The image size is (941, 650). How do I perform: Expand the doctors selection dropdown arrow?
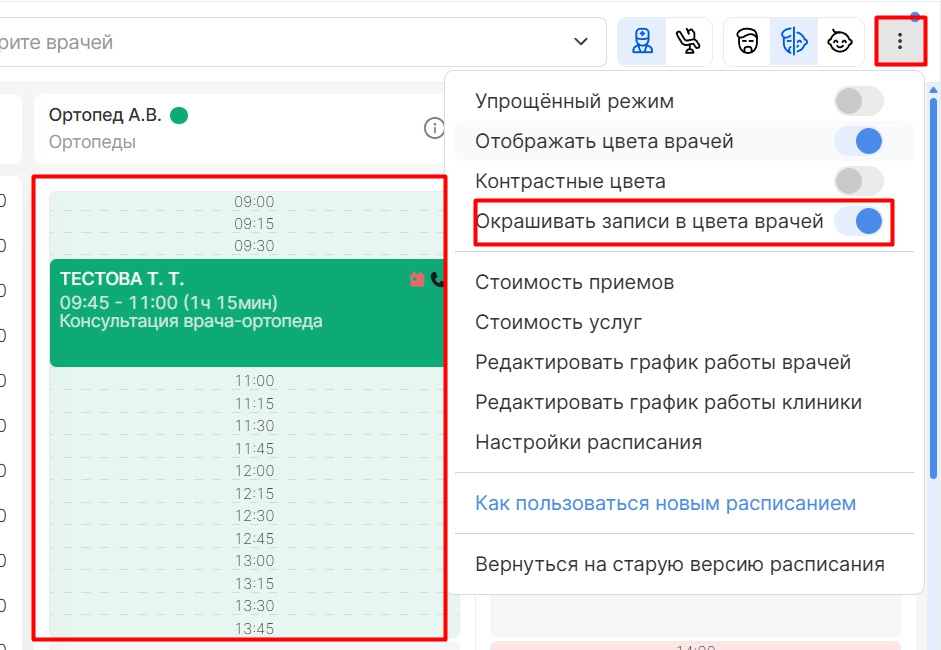(580, 41)
